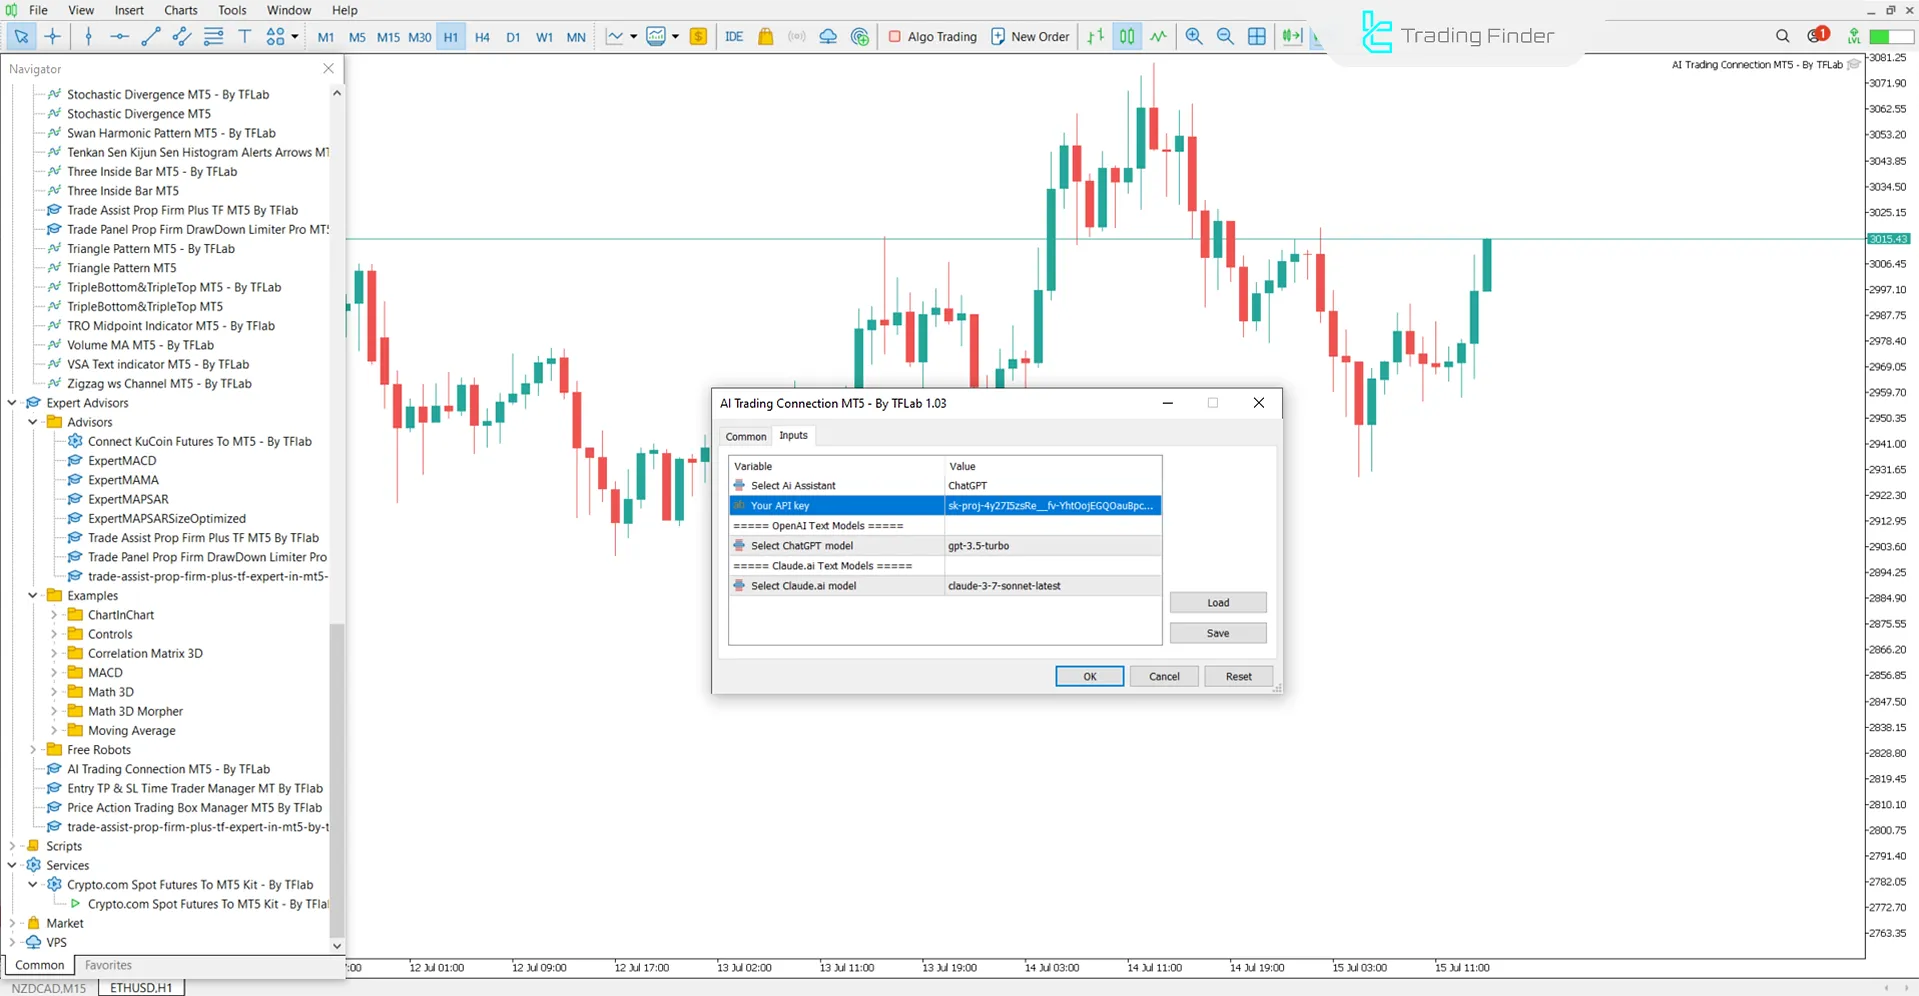This screenshot has width=1919, height=996.
Task: Expand the Expert Advisors tree node
Action: (x=12, y=402)
